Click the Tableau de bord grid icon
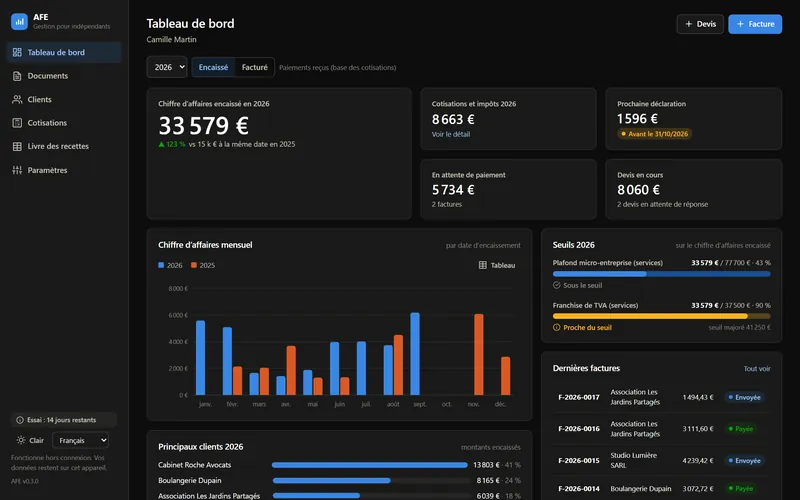Image resolution: width=800 pixels, height=500 pixels. [17, 52]
